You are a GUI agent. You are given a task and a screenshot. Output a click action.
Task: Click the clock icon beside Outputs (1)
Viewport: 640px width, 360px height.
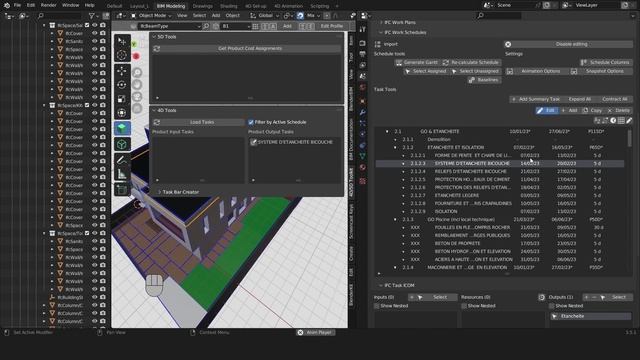tap(542, 297)
